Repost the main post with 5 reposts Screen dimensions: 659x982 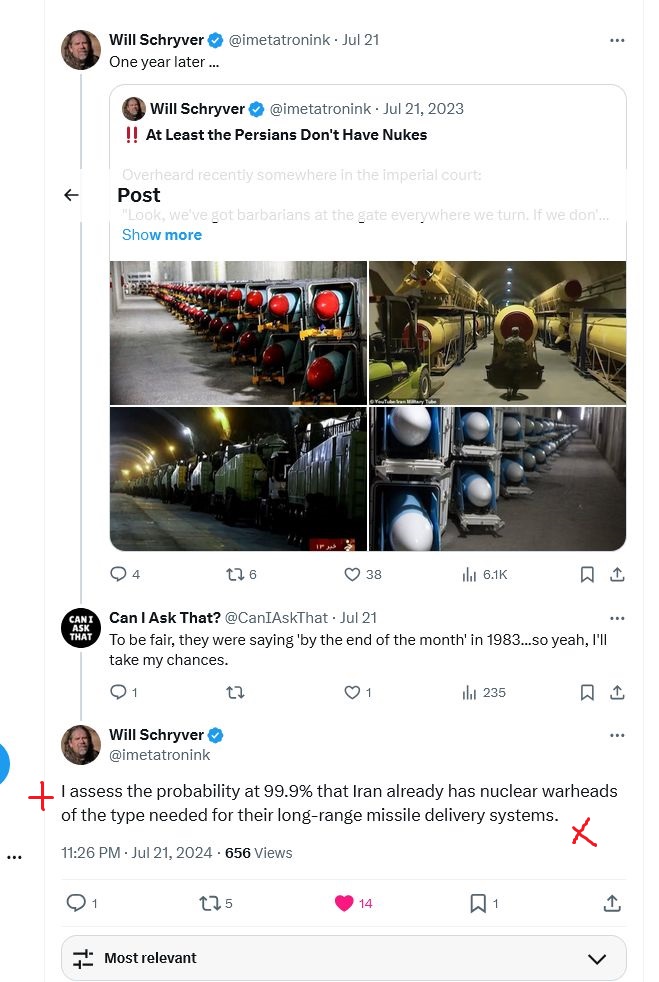pos(209,903)
